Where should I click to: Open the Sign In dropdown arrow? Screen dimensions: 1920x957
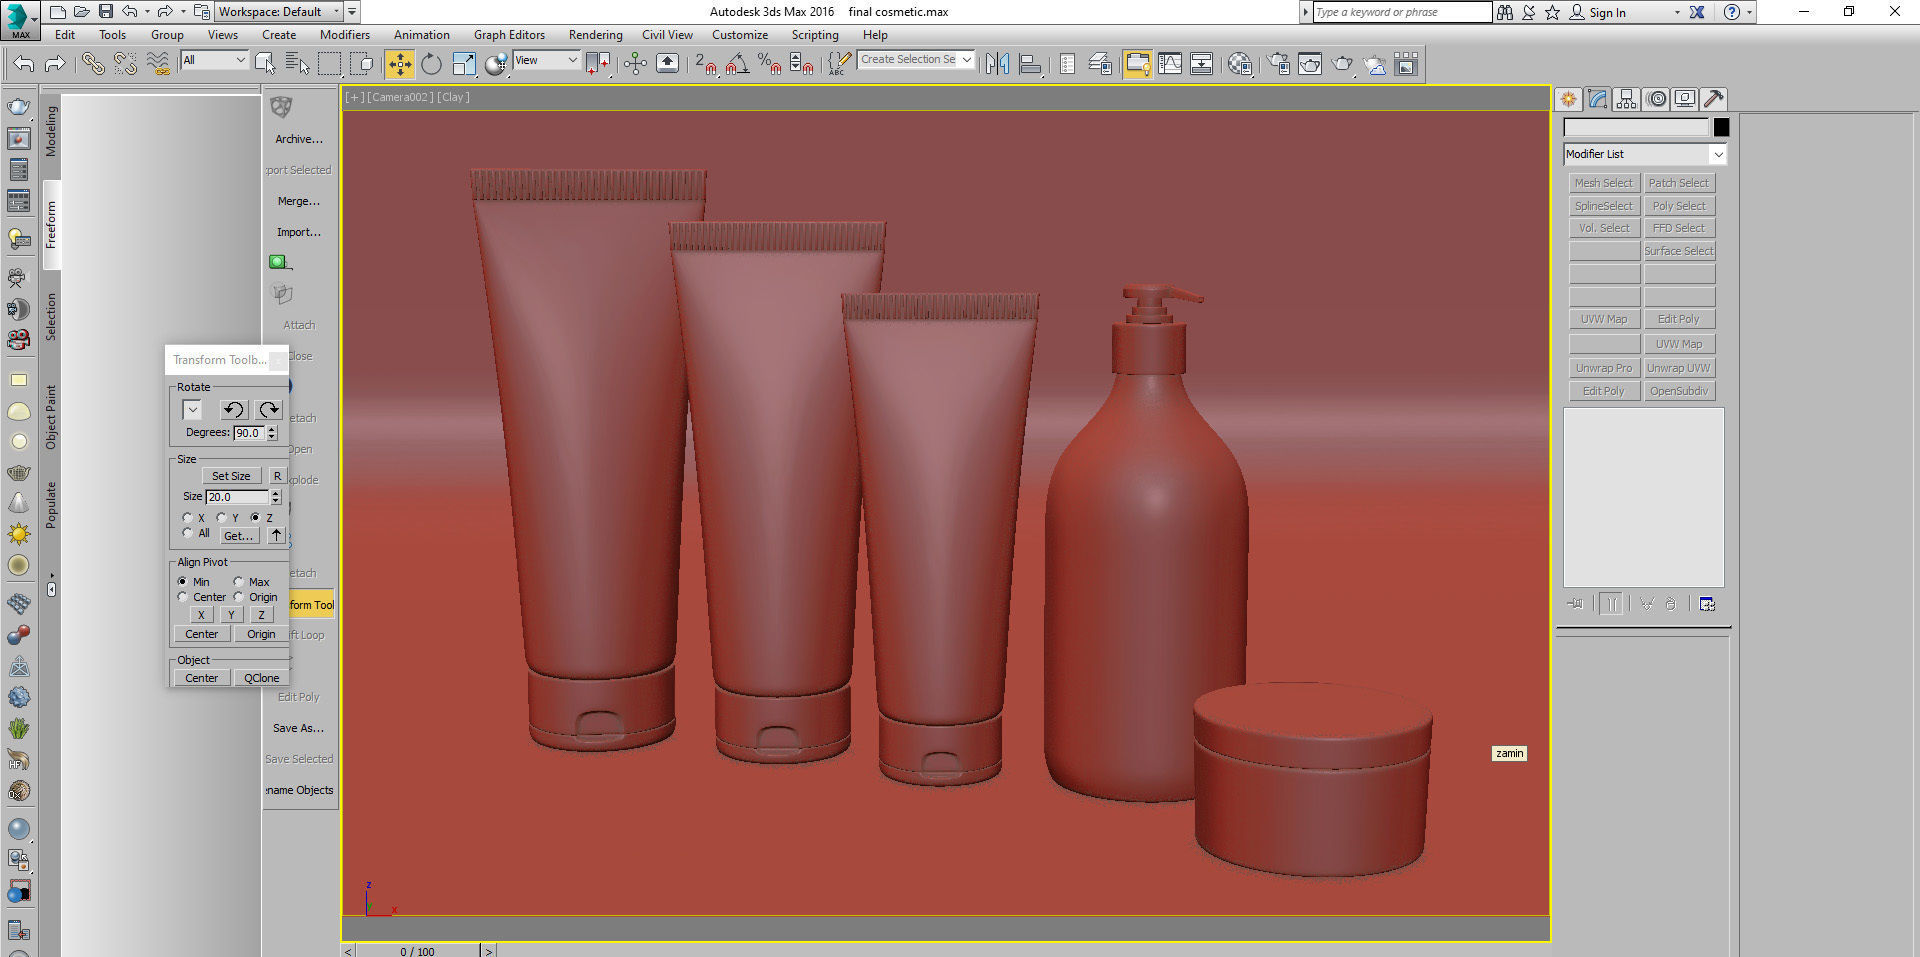(x=1677, y=13)
